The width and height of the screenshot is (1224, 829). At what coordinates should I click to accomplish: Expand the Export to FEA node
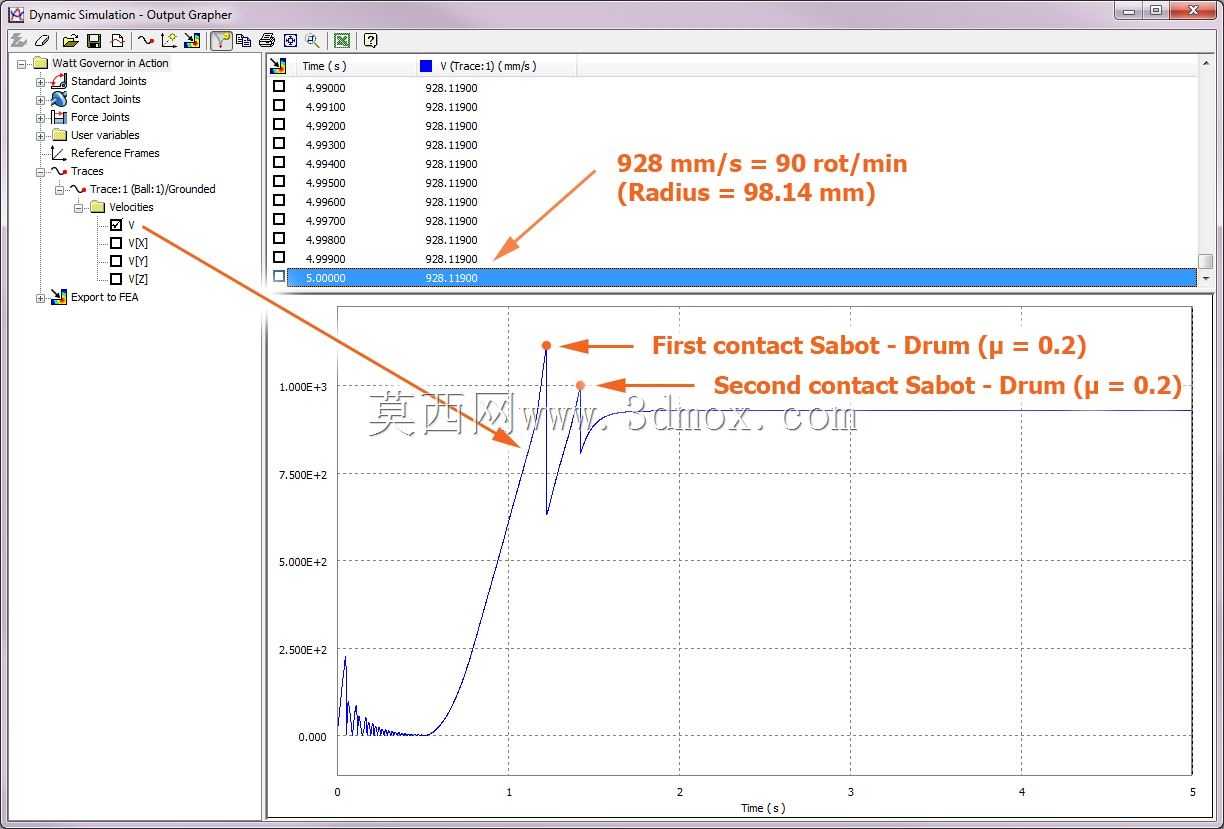pyautogui.click(x=41, y=297)
